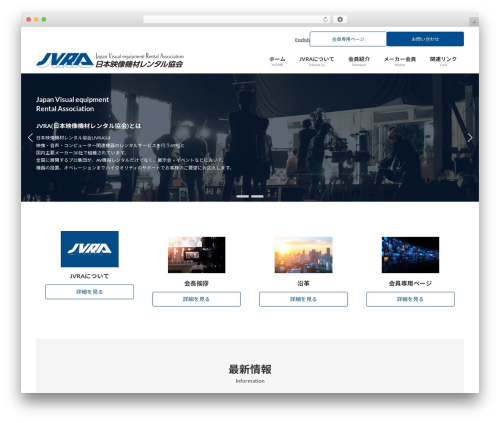Open the メーカー会員 Maker menu item
Screen dimensions: 500x423
pyautogui.click(x=400, y=61)
